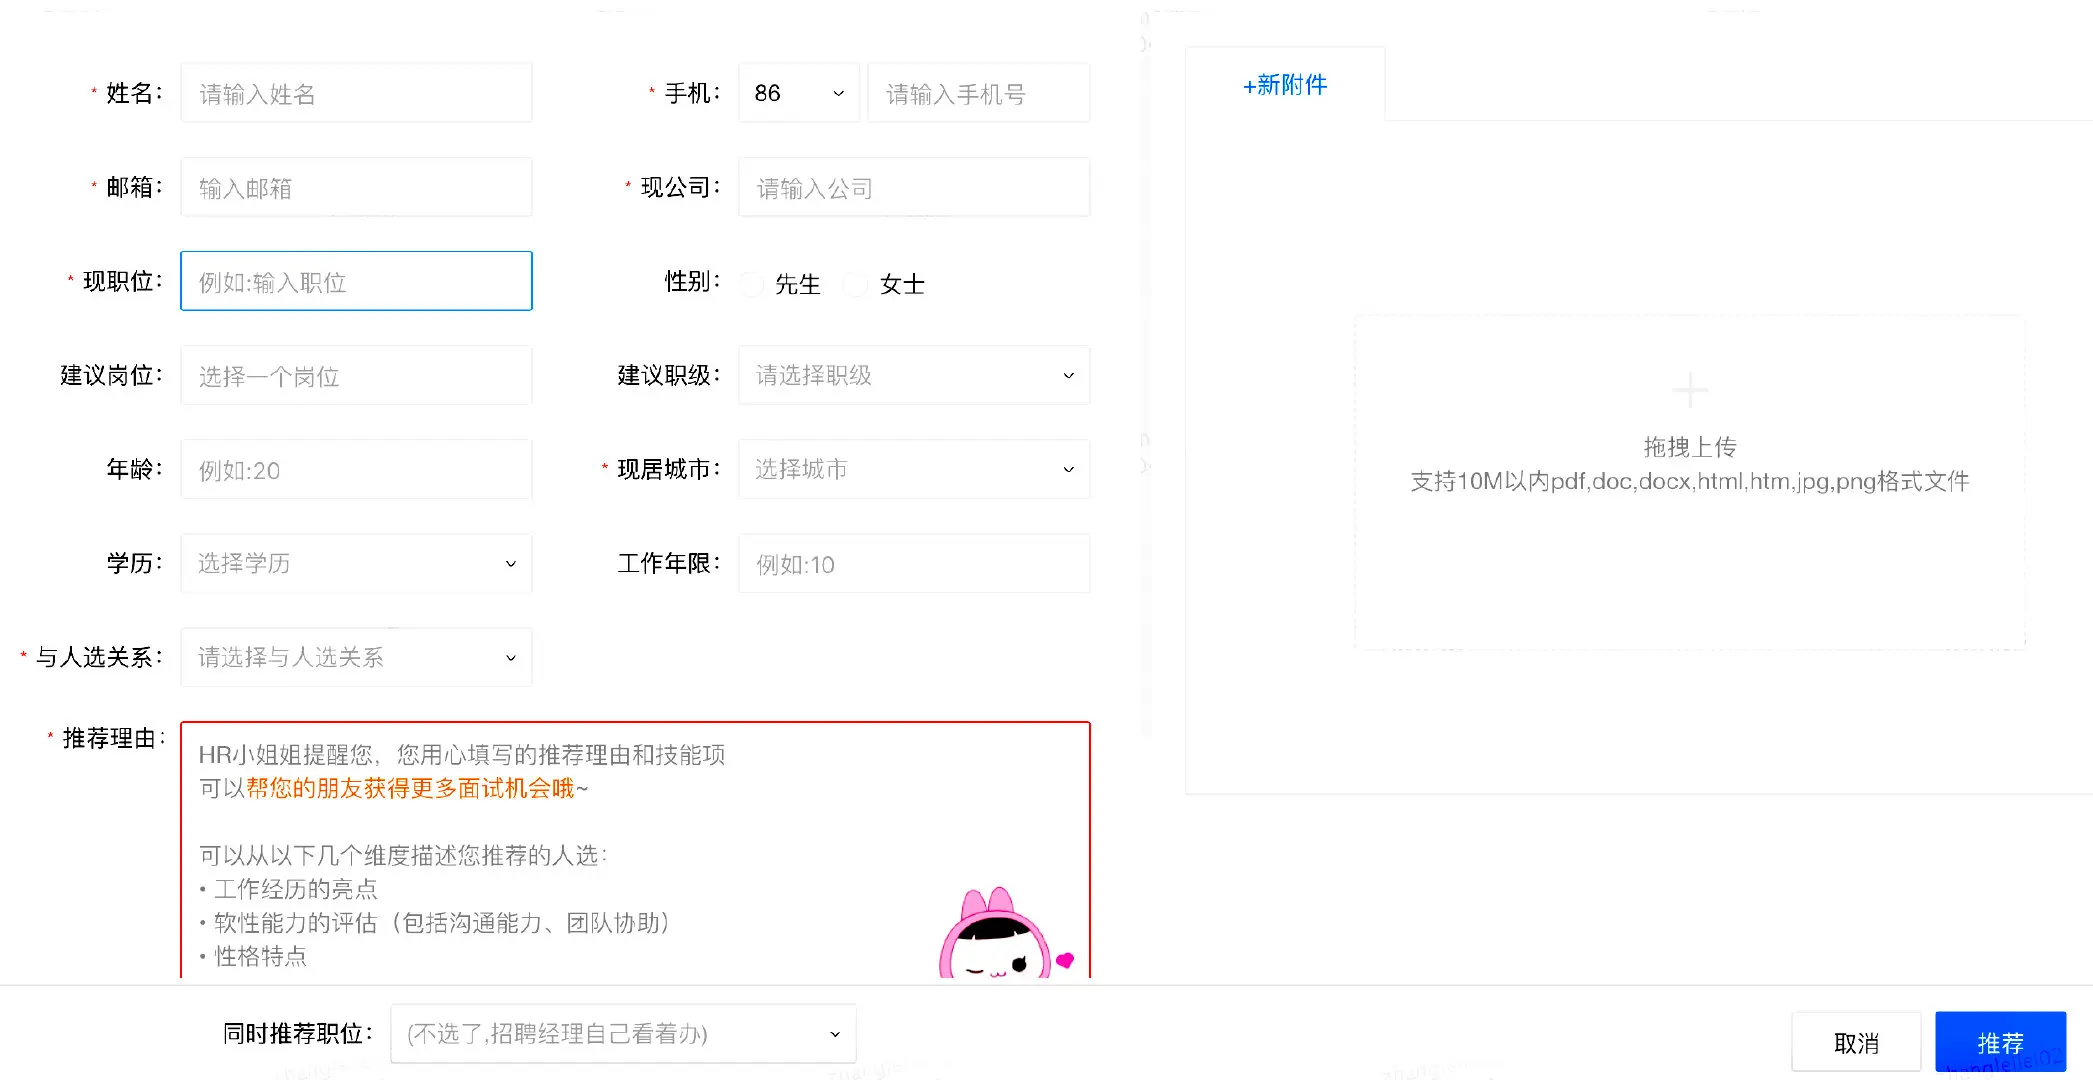Focus the 现公司 company input field
Screen dimensions: 2093x1080
tap(913, 188)
